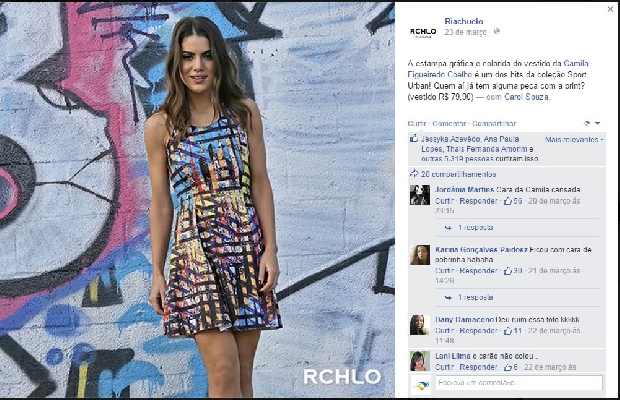Click the like-count icon on Karina's comment

tap(508, 271)
